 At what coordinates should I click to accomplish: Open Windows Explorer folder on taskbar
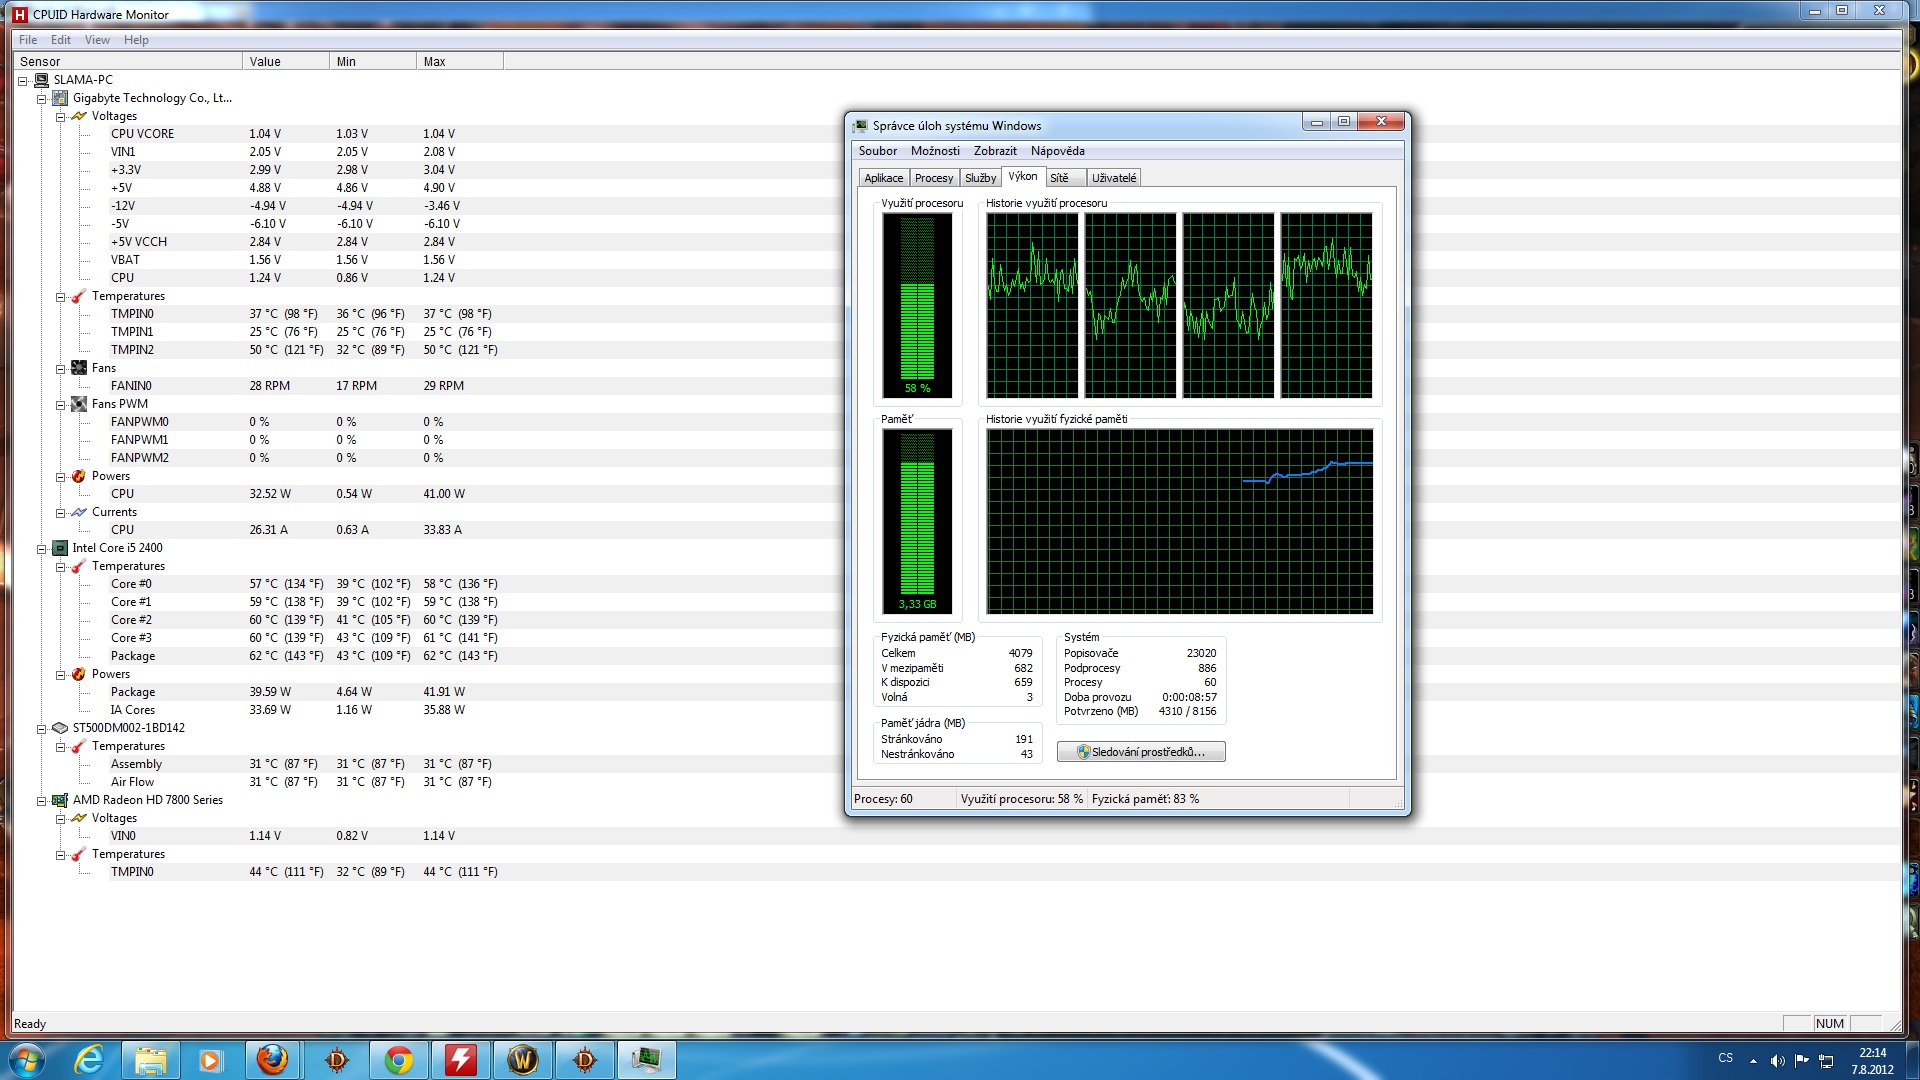[x=151, y=1060]
